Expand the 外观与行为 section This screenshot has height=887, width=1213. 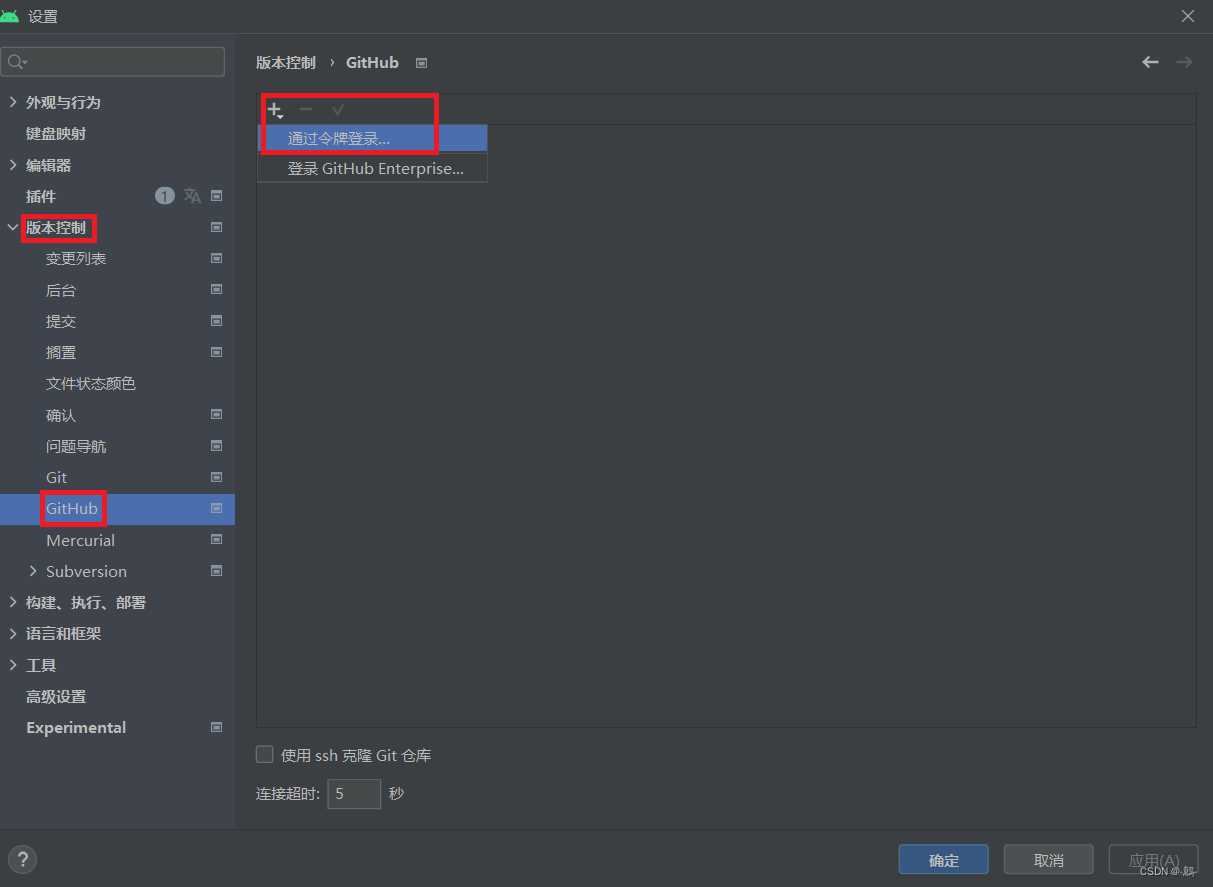(13, 102)
